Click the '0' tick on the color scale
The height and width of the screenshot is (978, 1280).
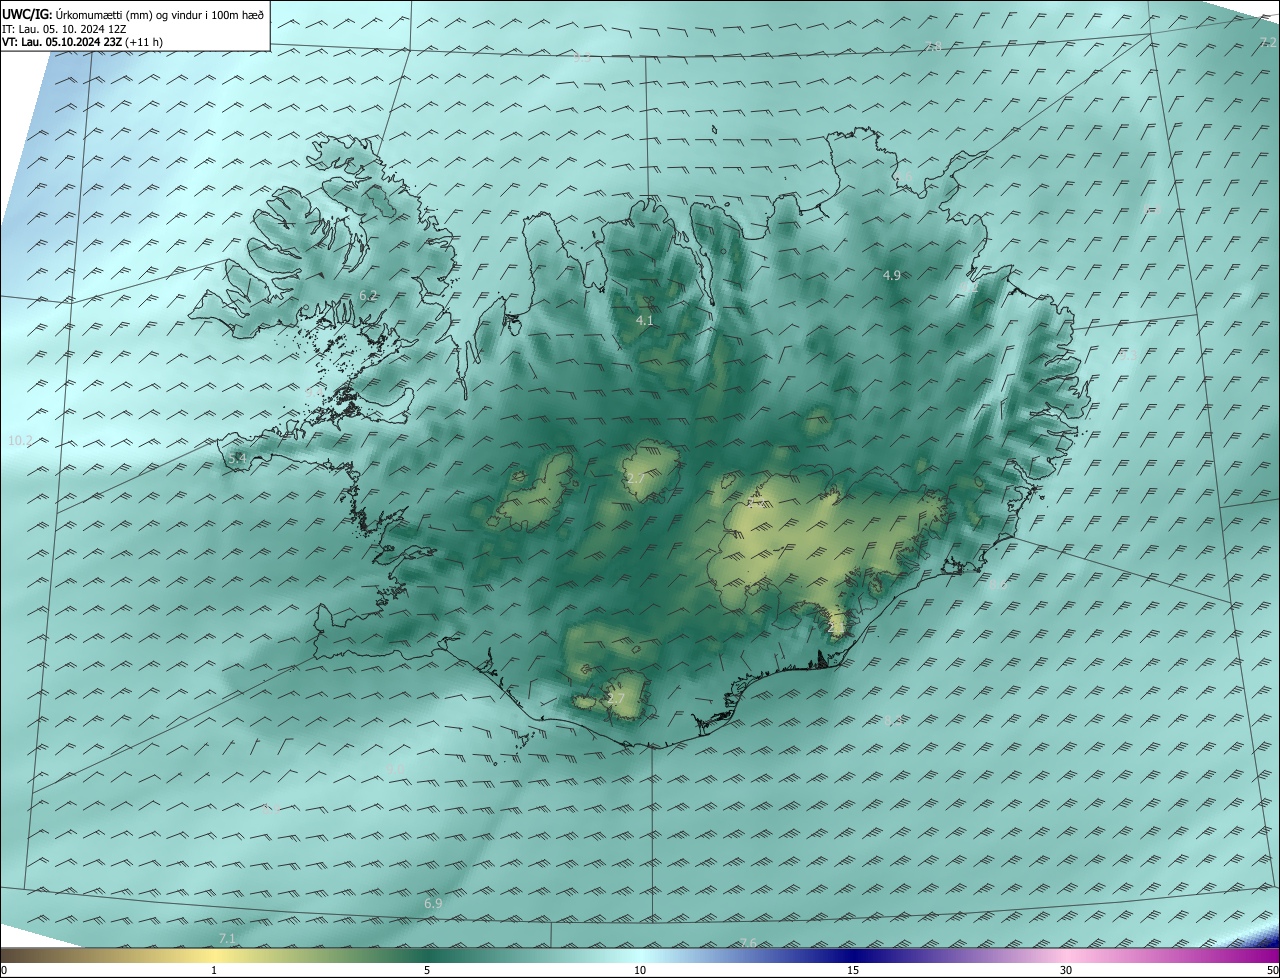click(4, 970)
